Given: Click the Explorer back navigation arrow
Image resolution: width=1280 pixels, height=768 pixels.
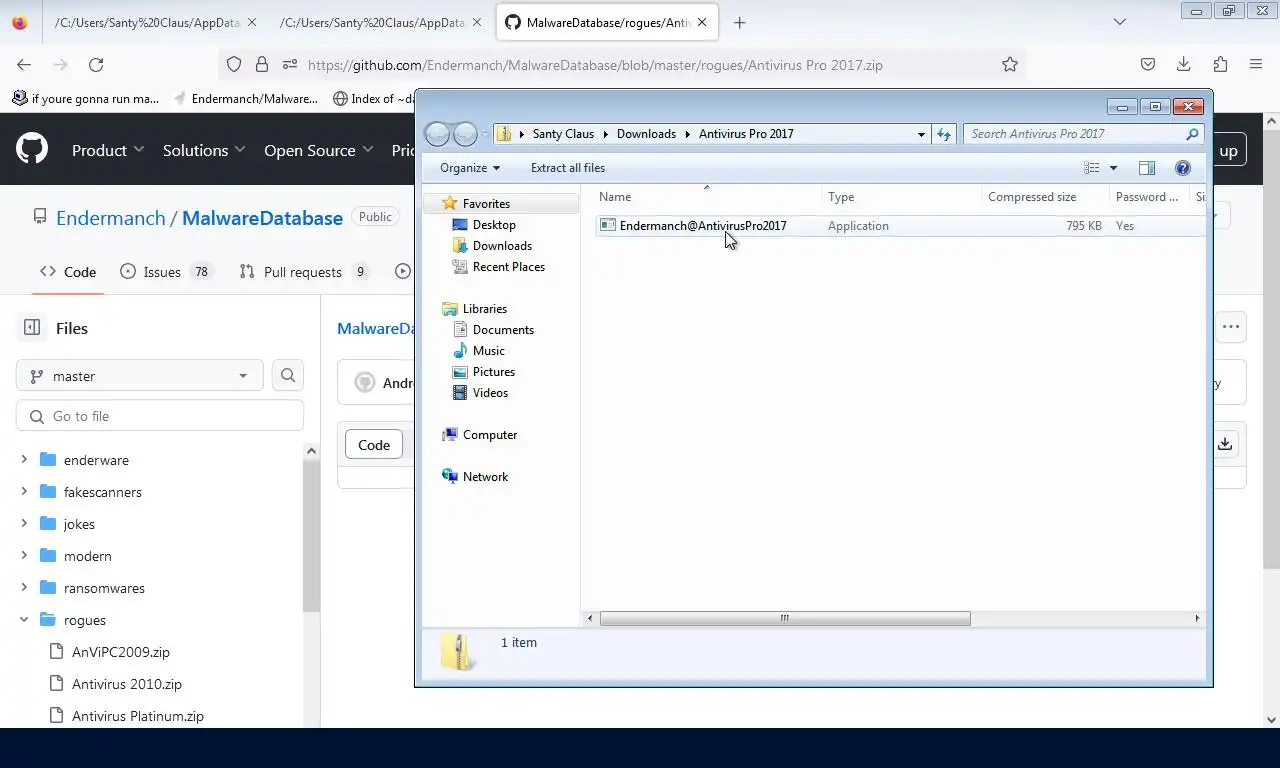Looking at the screenshot, I should tap(437, 134).
